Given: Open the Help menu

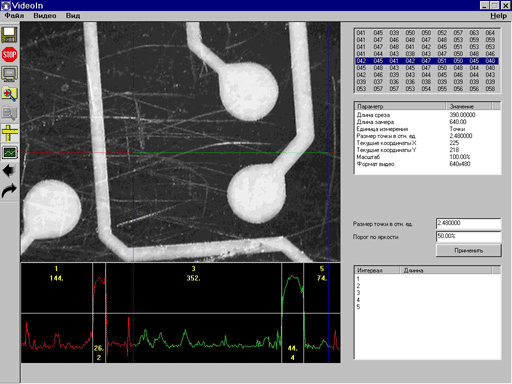Looking at the screenshot, I should (x=498, y=16).
